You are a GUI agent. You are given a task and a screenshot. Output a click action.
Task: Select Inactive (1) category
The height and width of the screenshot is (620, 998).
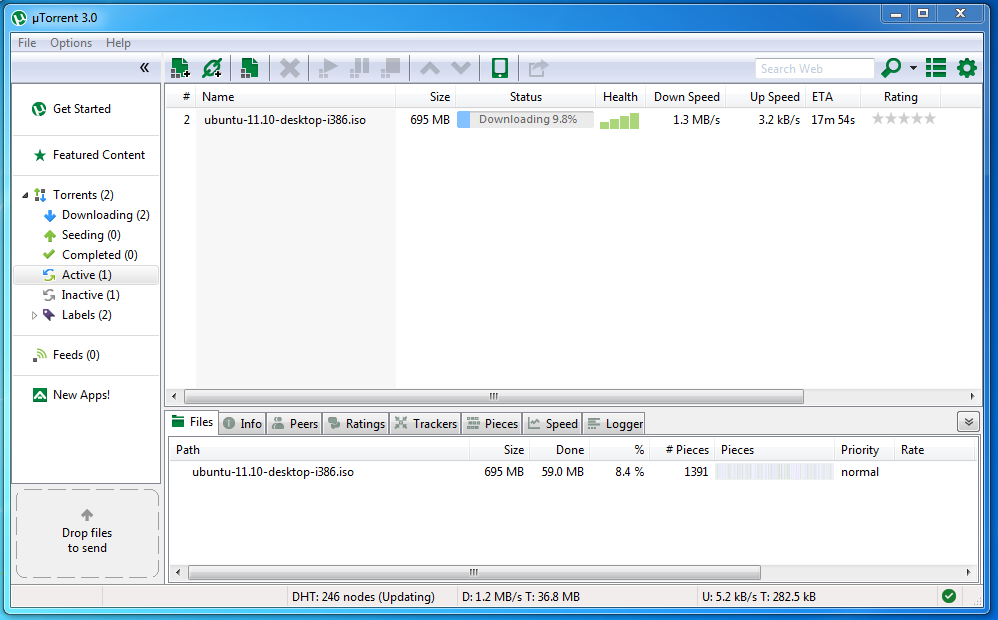pyautogui.click(x=90, y=295)
